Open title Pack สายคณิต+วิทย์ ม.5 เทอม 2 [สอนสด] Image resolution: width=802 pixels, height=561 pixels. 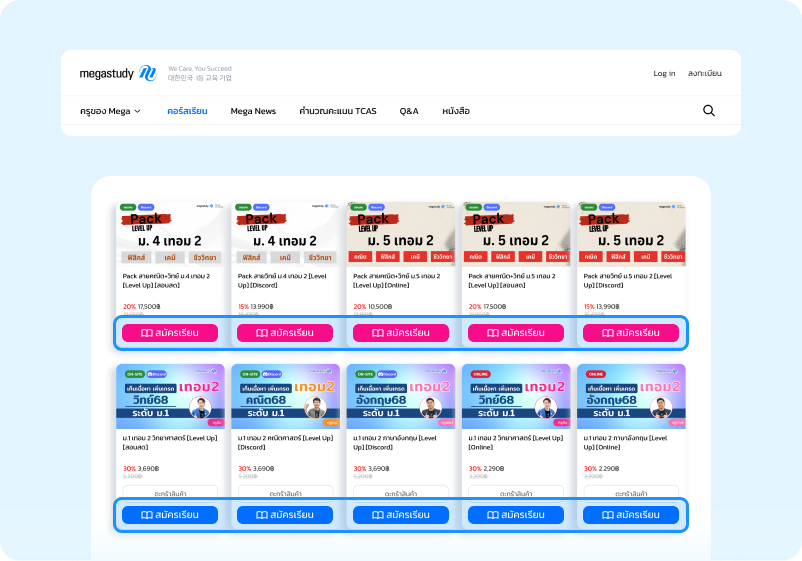click(512, 281)
